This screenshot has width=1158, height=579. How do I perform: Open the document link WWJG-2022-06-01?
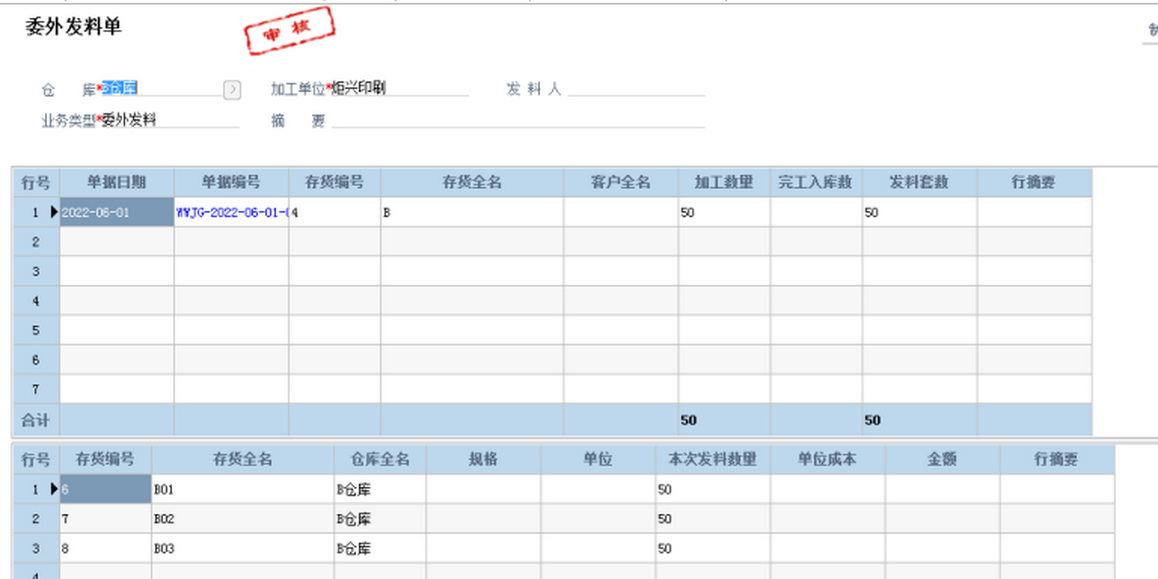[x=232, y=213]
